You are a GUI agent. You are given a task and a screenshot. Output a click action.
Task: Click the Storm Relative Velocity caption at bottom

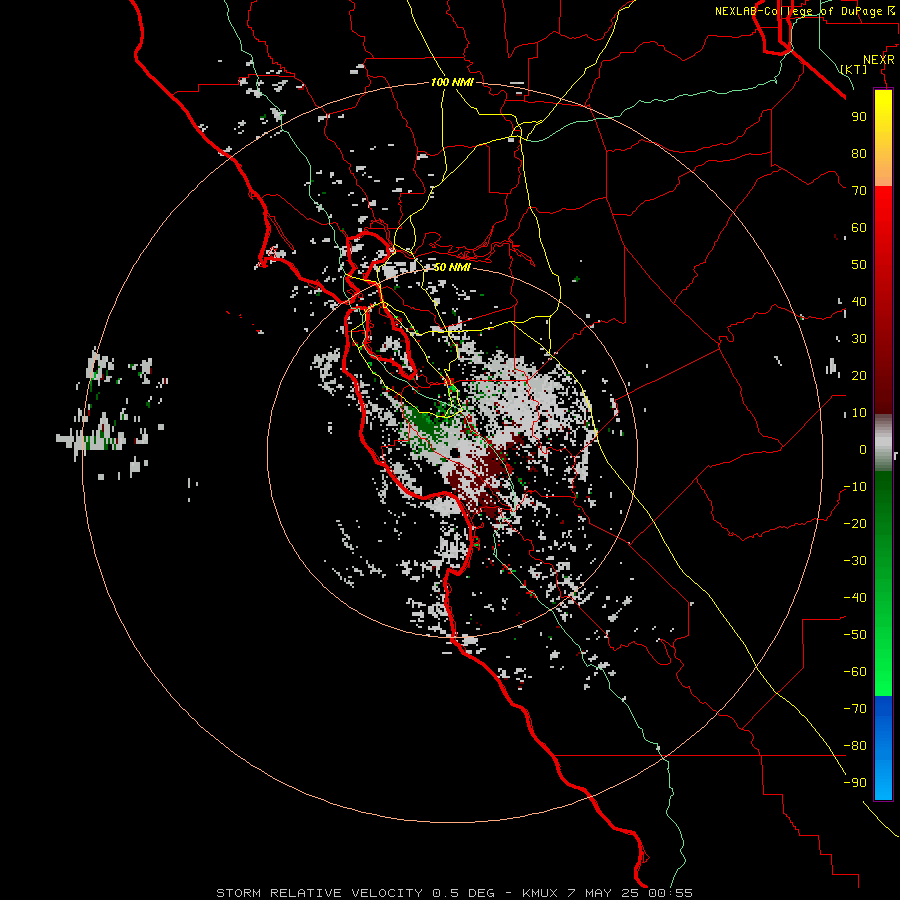coord(454,893)
